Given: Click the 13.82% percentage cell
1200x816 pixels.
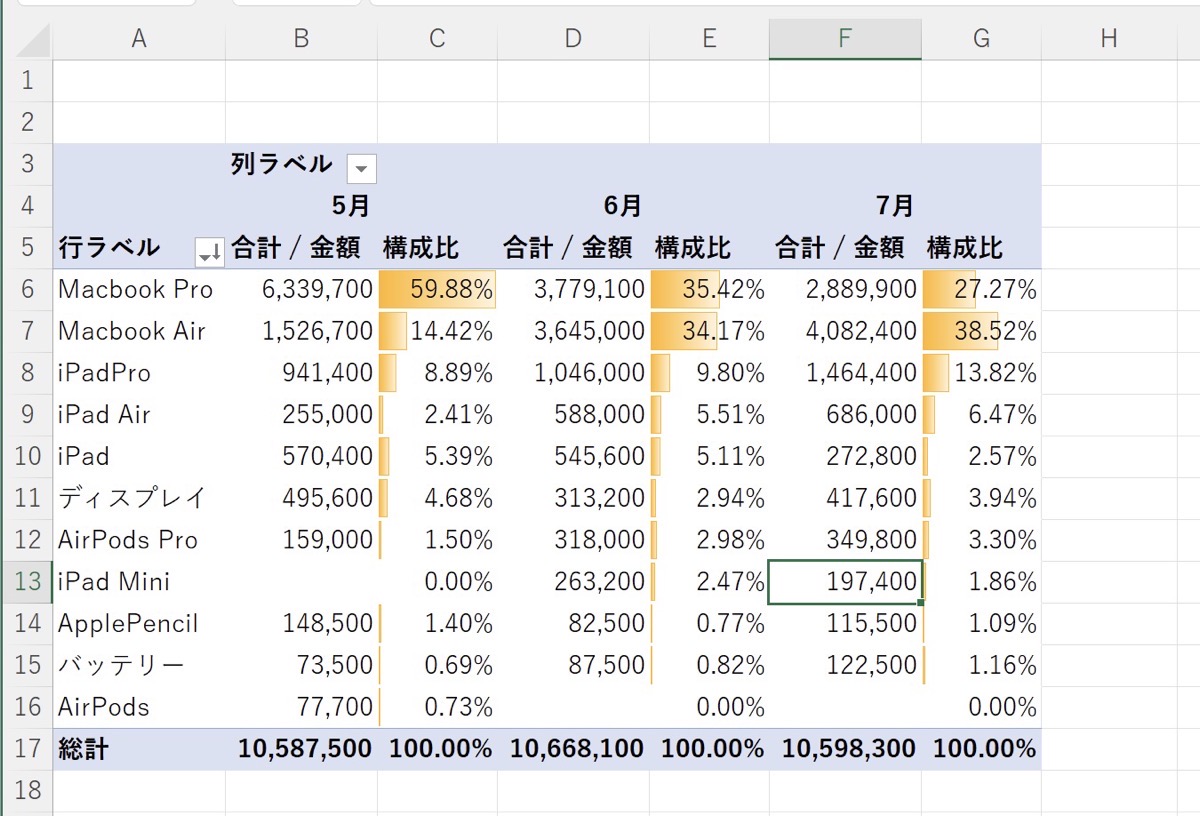Looking at the screenshot, I should point(981,373).
